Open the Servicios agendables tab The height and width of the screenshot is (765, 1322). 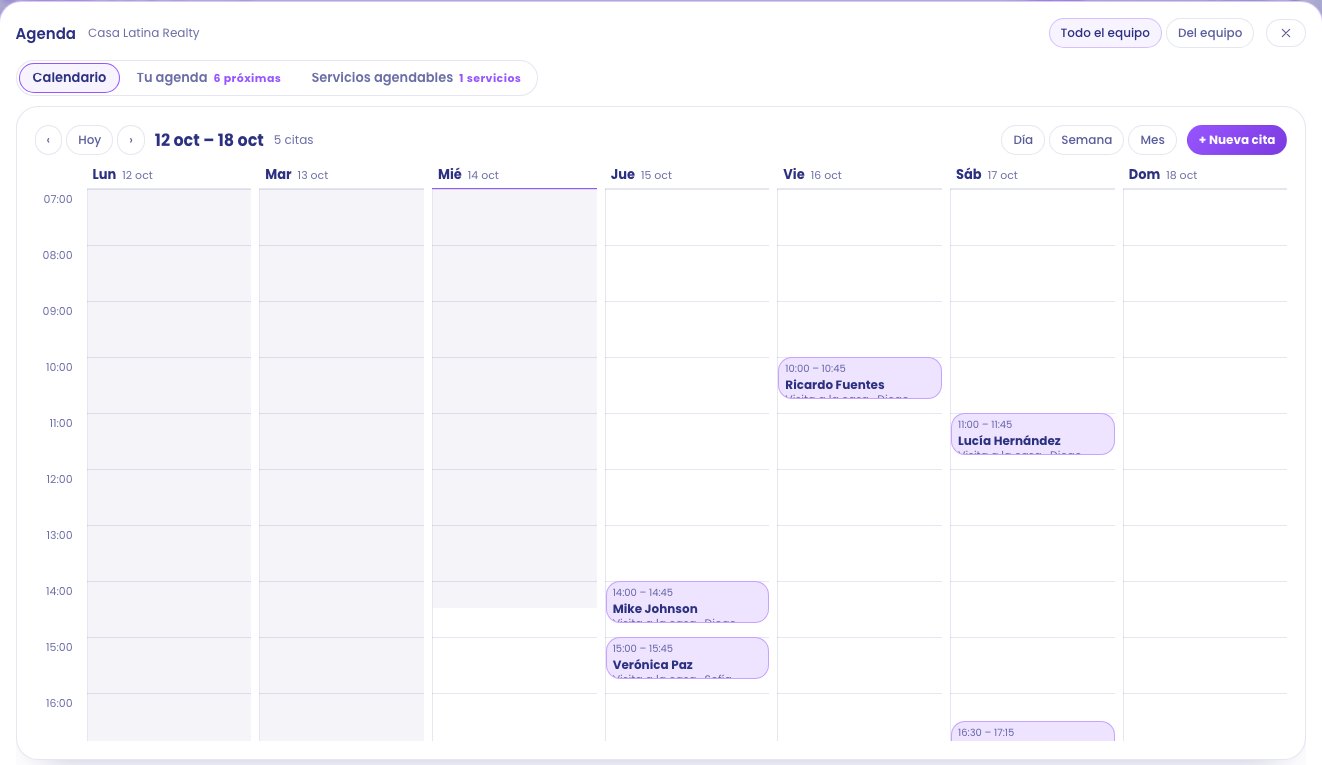pos(416,78)
